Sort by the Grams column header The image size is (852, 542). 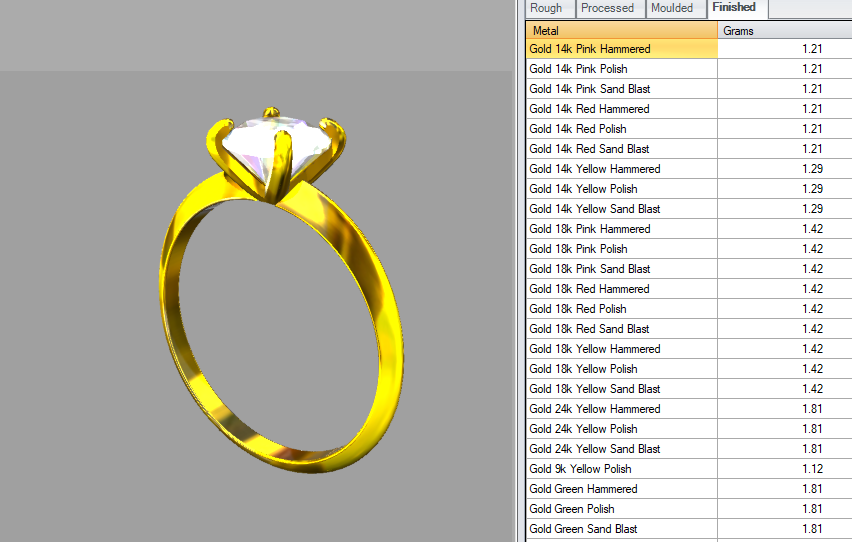[x=784, y=31]
